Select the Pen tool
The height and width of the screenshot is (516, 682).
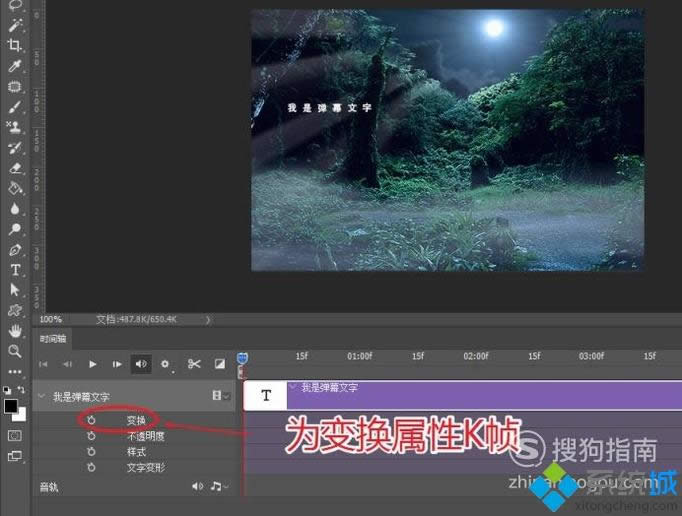15,250
